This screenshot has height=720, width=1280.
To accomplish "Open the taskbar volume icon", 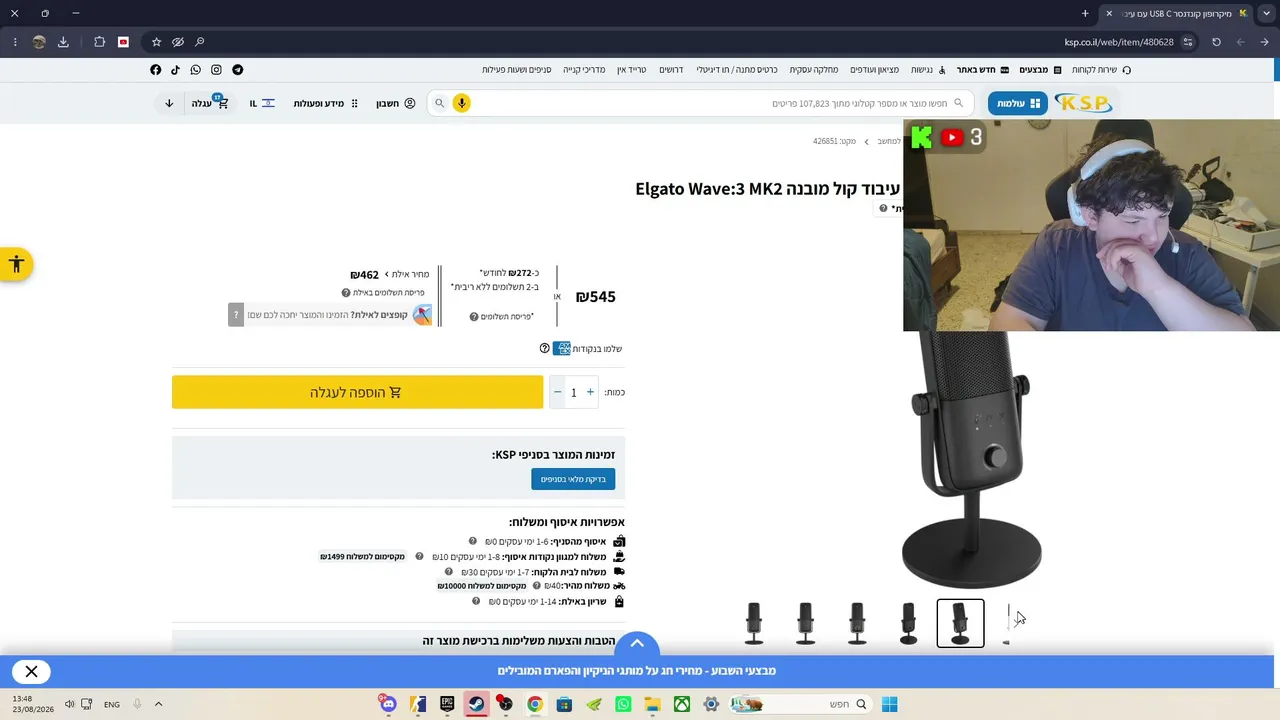I will (x=69, y=704).
